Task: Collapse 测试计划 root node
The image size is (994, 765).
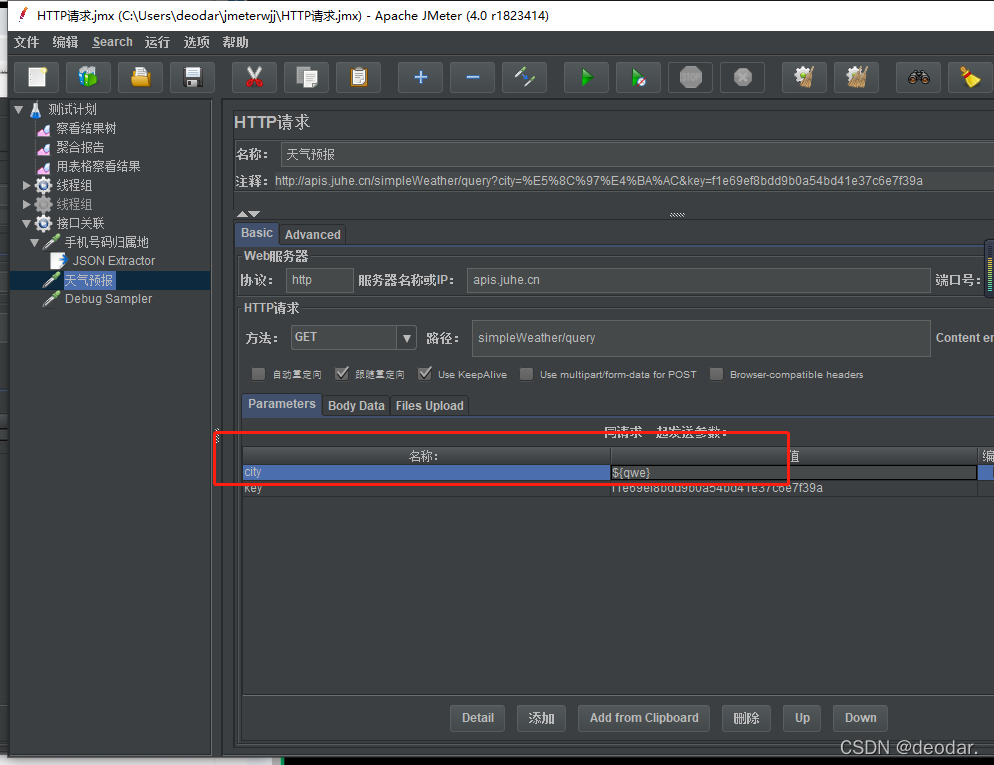Action: click(x=18, y=110)
